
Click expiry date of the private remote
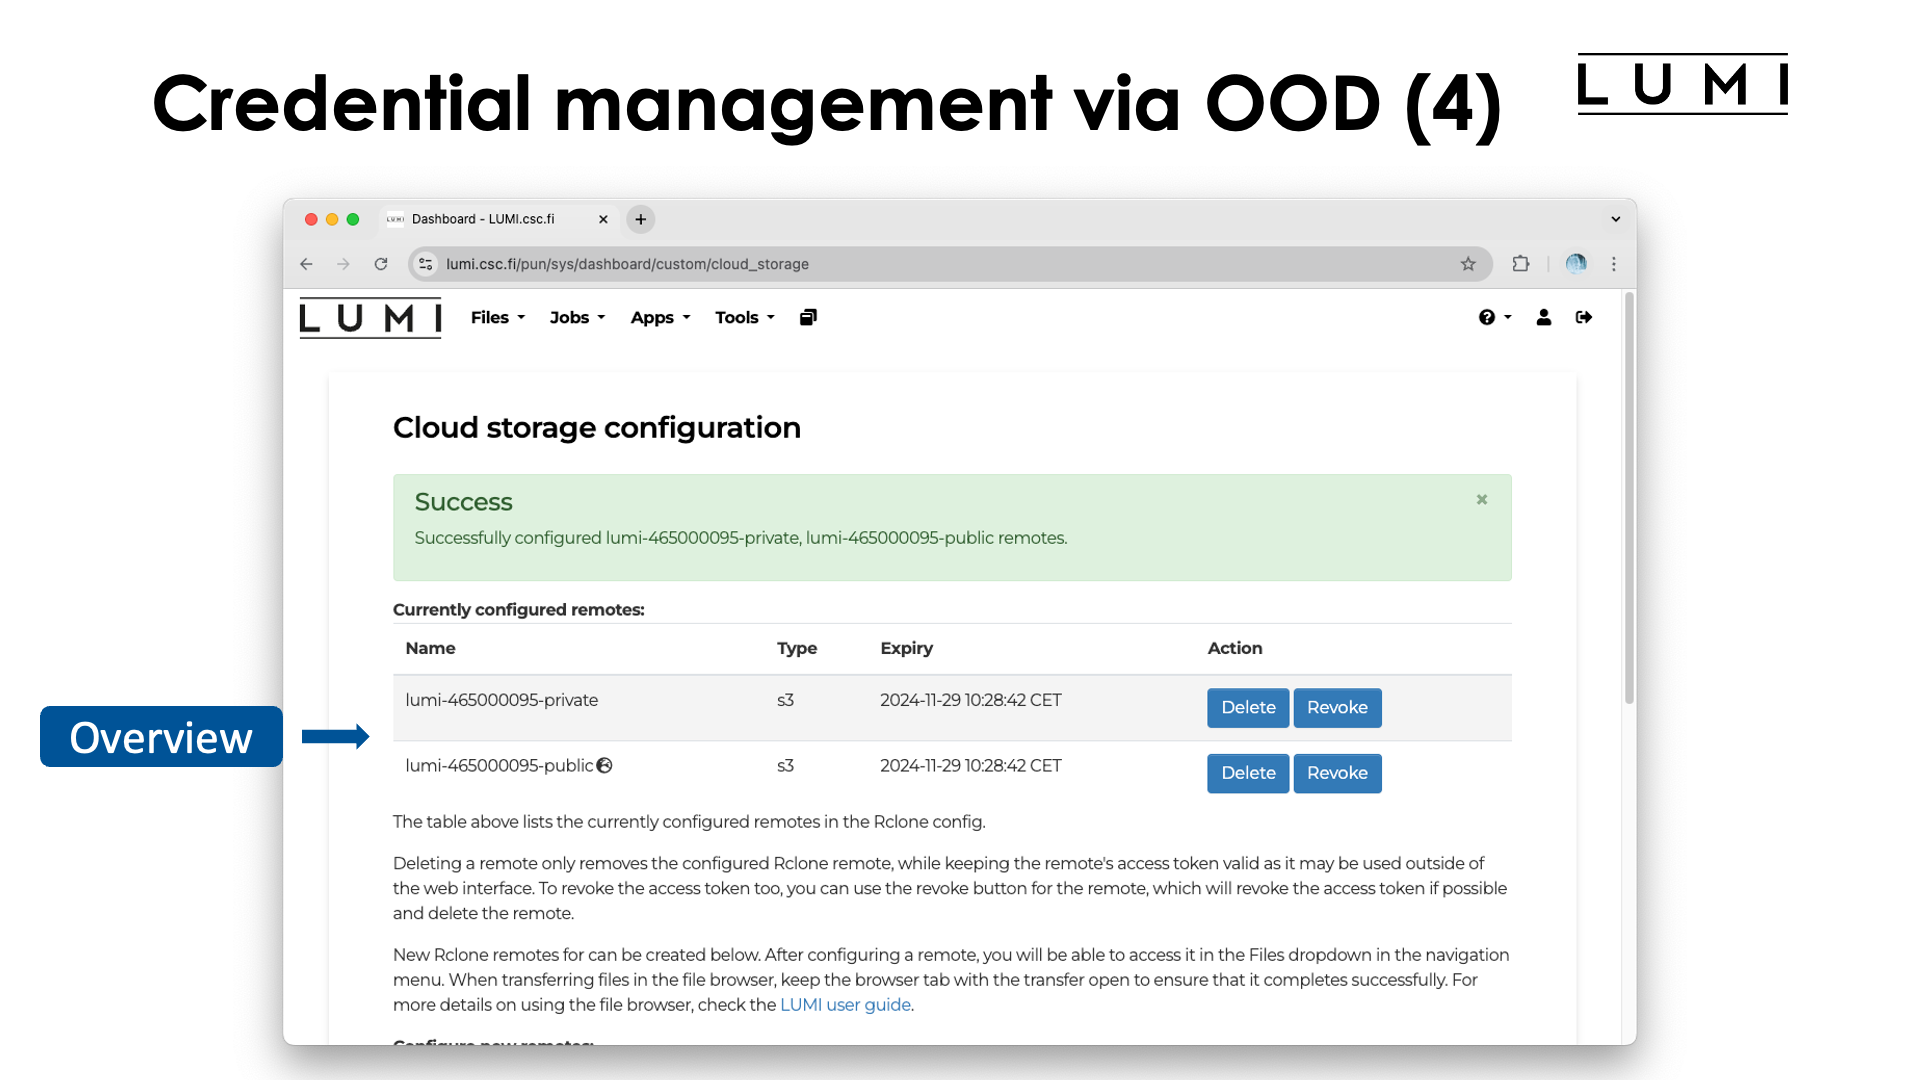971,700
